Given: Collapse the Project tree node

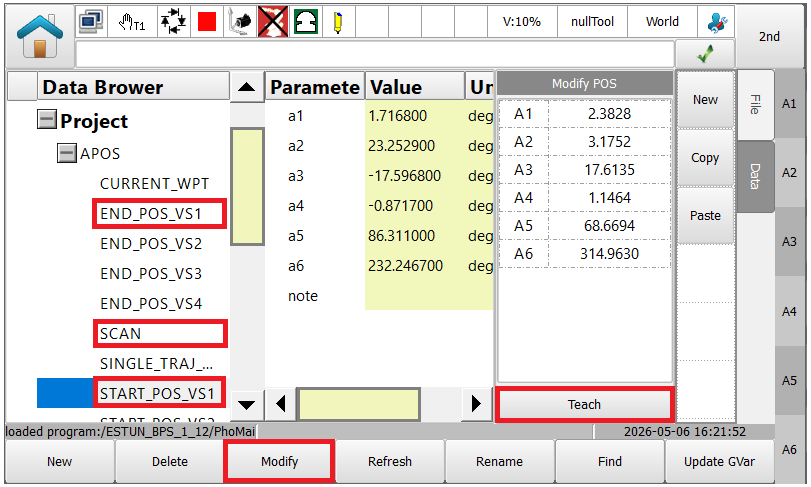Looking at the screenshot, I should click(x=47, y=120).
